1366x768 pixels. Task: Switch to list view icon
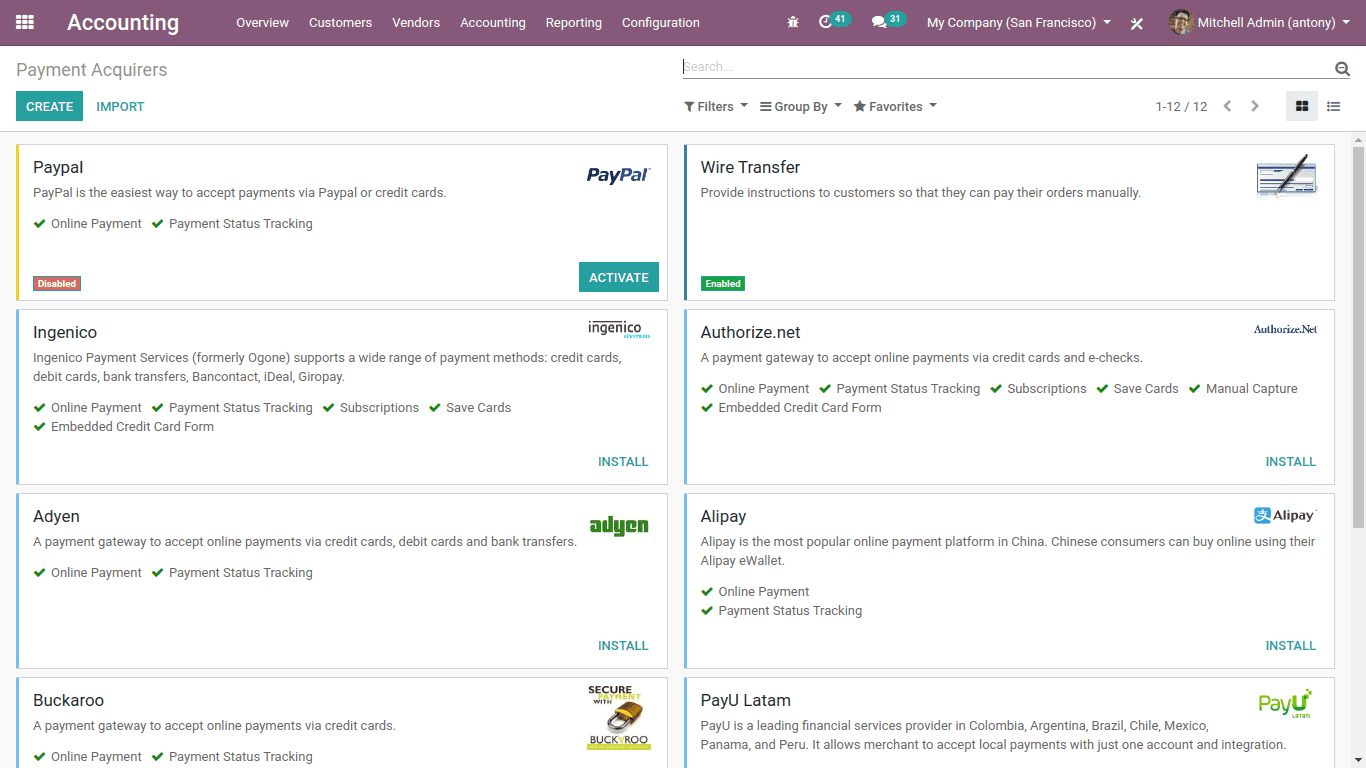[1334, 106]
